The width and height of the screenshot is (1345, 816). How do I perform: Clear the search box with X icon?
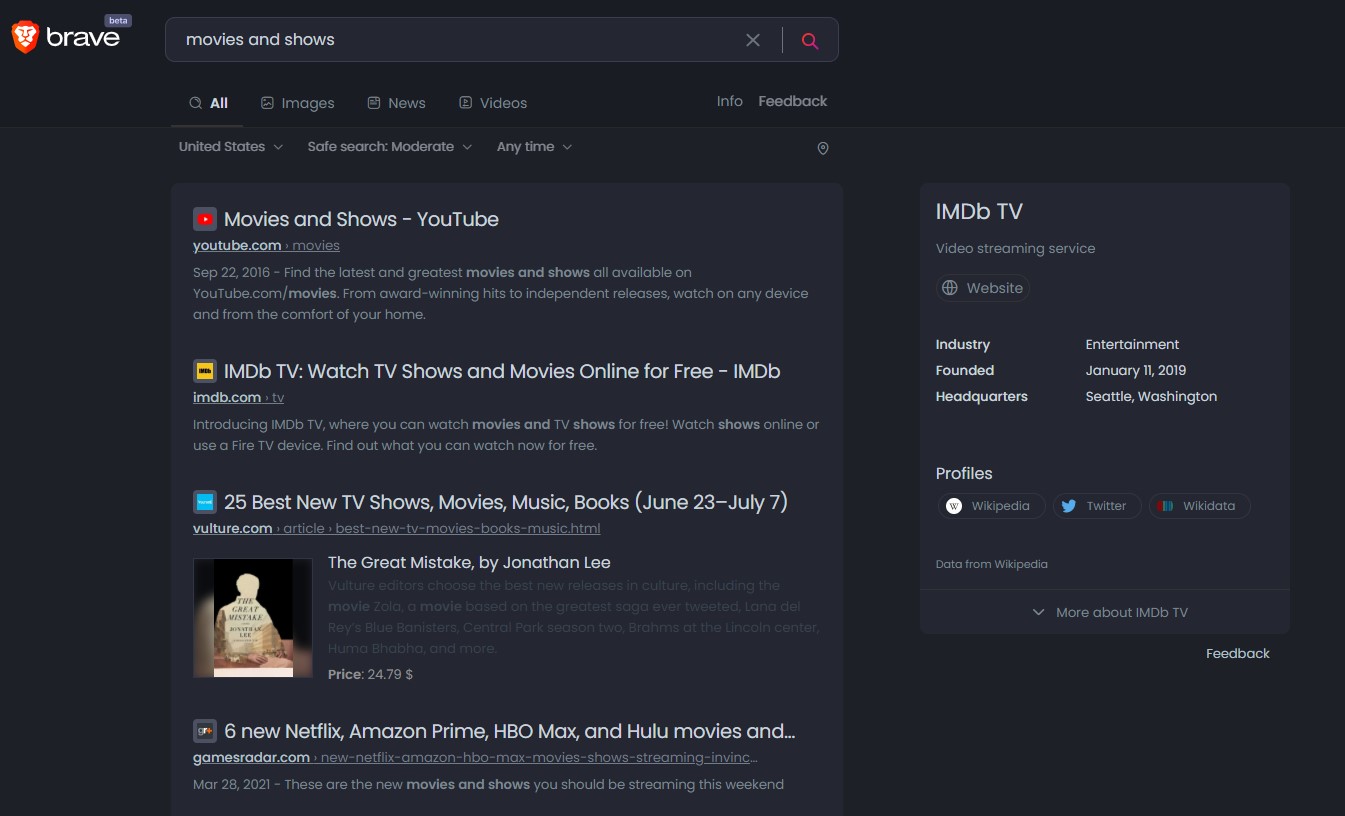point(753,40)
